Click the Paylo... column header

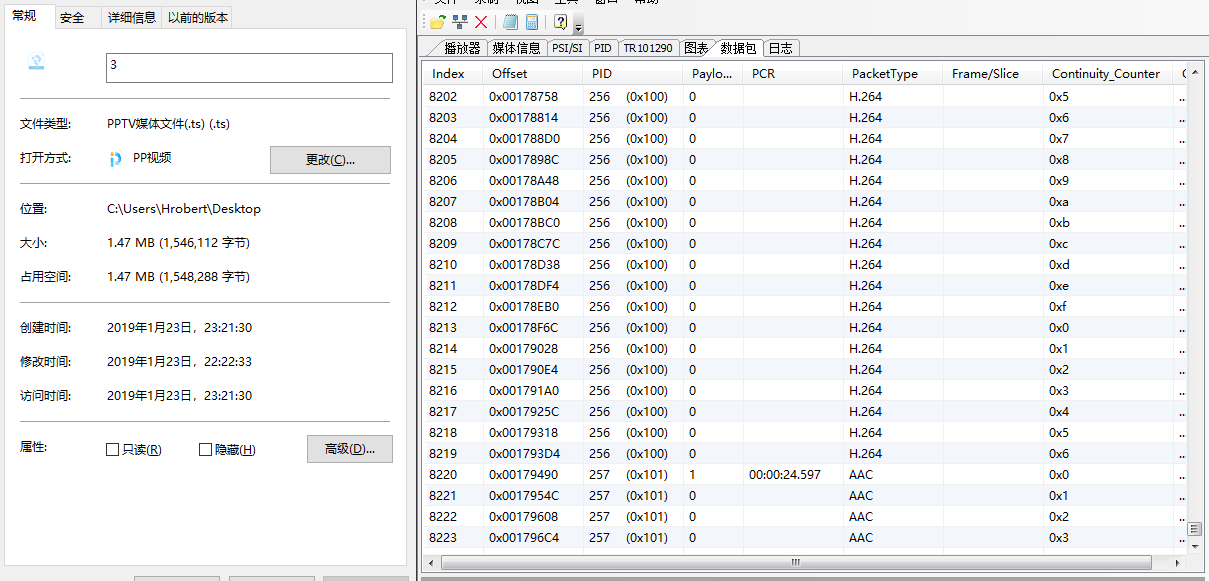713,73
